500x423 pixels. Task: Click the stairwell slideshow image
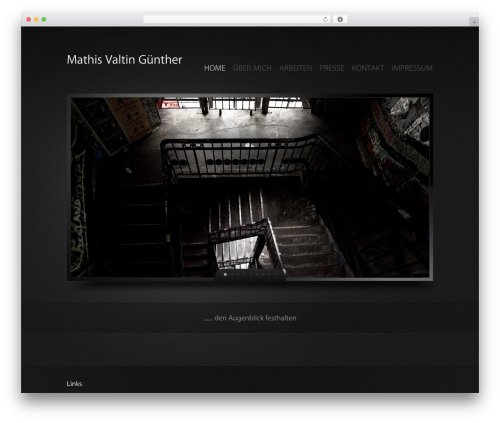(250, 187)
